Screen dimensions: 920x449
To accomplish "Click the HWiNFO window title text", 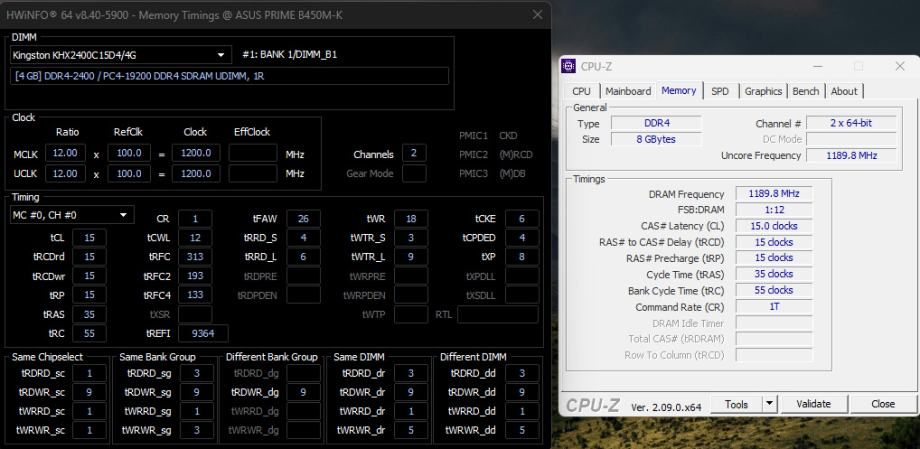I will coord(175,15).
